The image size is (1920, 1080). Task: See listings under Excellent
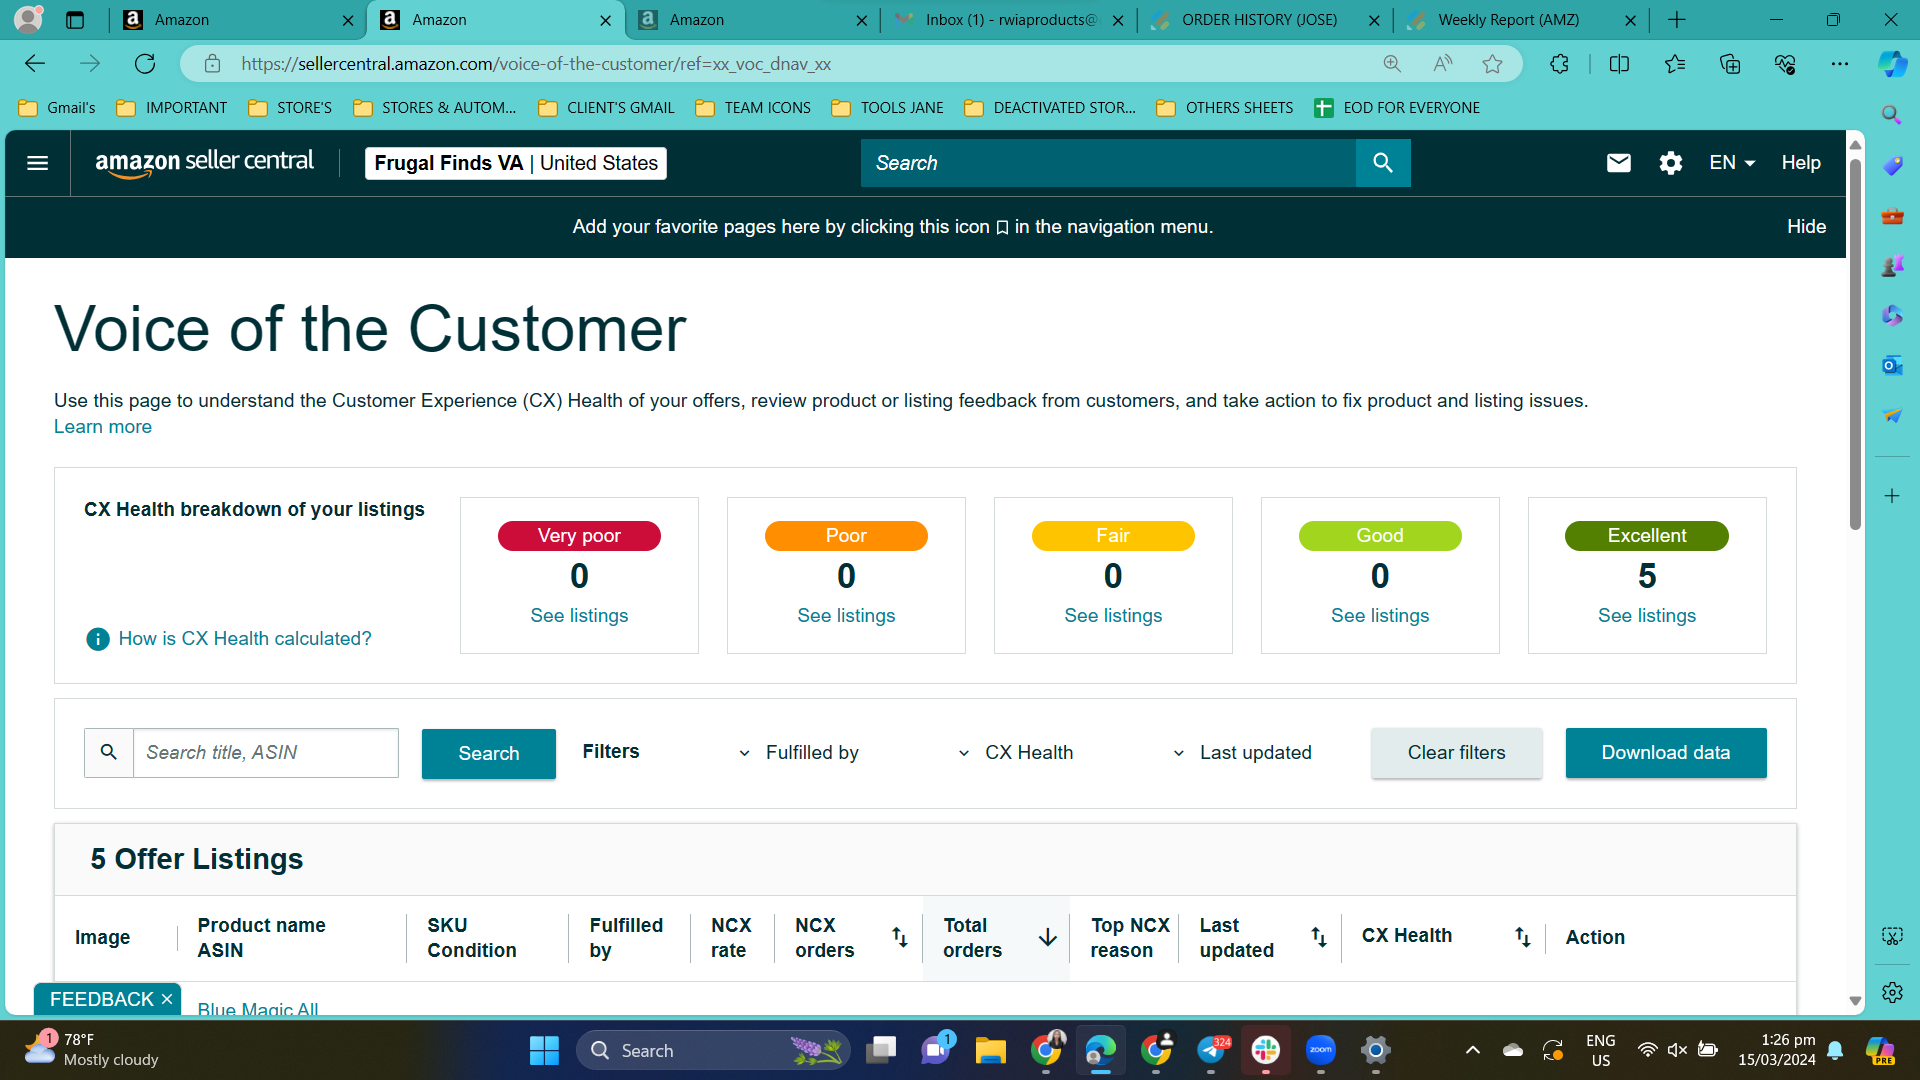pyautogui.click(x=1647, y=616)
